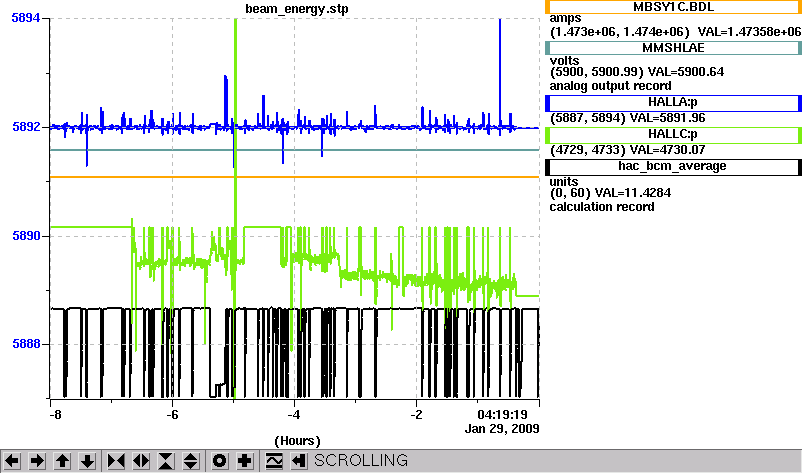The height and width of the screenshot is (473, 802).
Task: Select the hac_bcm_average curve legend
Action: (673, 167)
